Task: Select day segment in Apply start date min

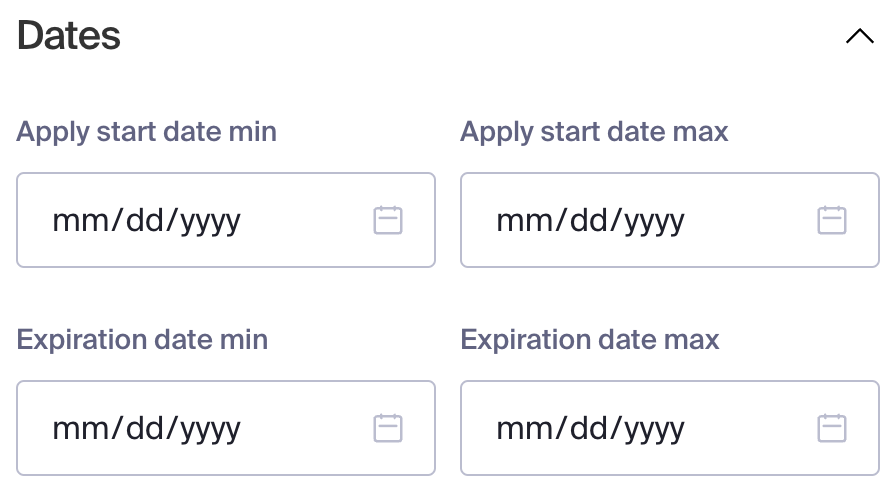Action: [x=145, y=221]
